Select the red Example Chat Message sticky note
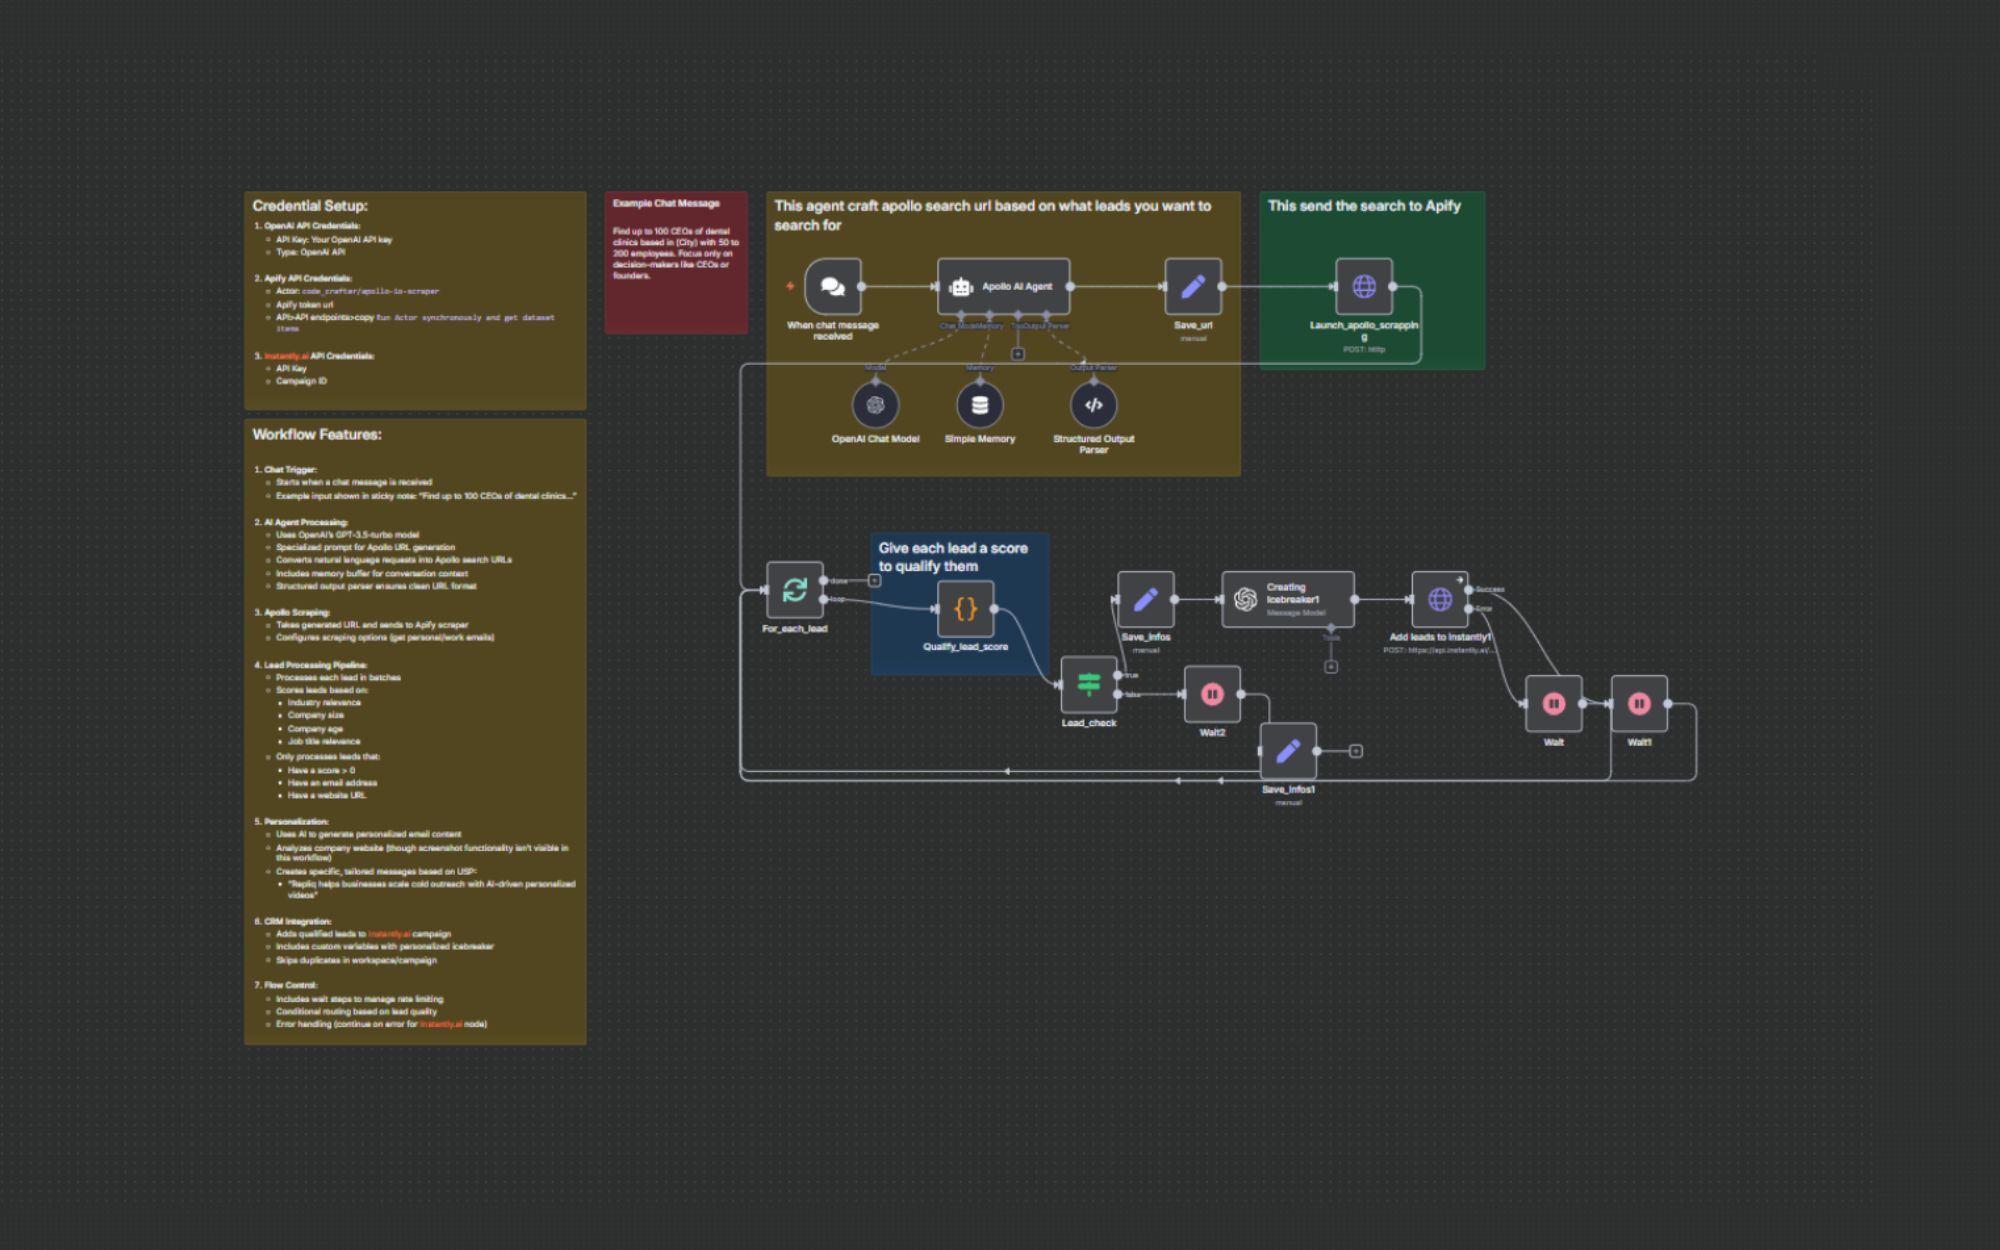The height and width of the screenshot is (1250, 2000). pyautogui.click(x=676, y=262)
